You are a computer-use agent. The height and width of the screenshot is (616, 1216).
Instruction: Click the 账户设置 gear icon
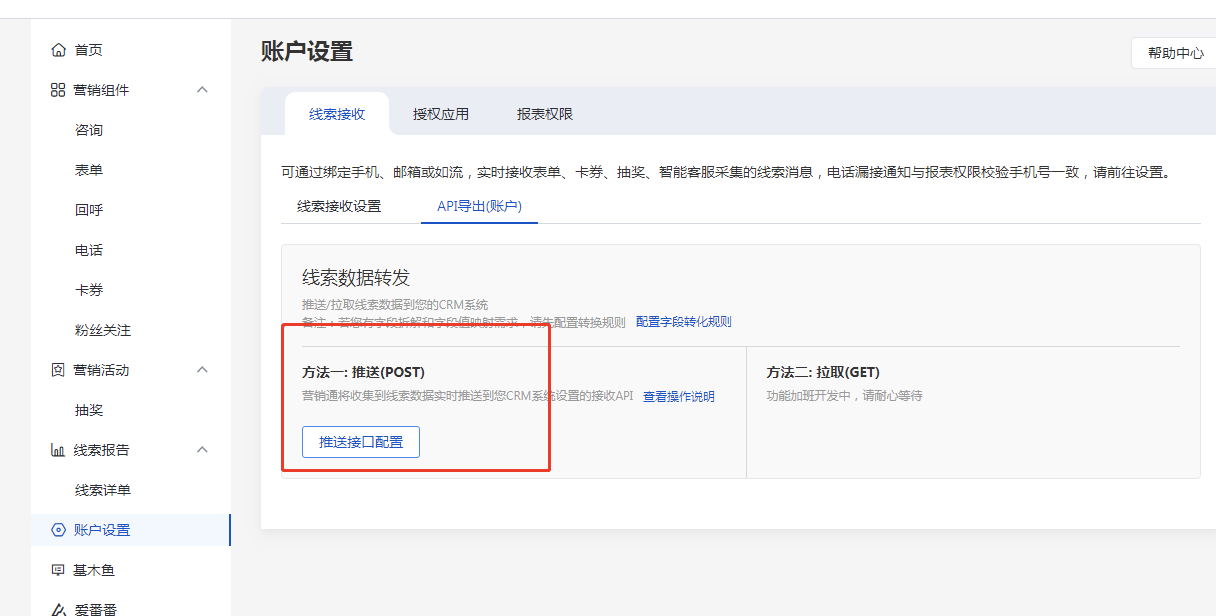58,530
